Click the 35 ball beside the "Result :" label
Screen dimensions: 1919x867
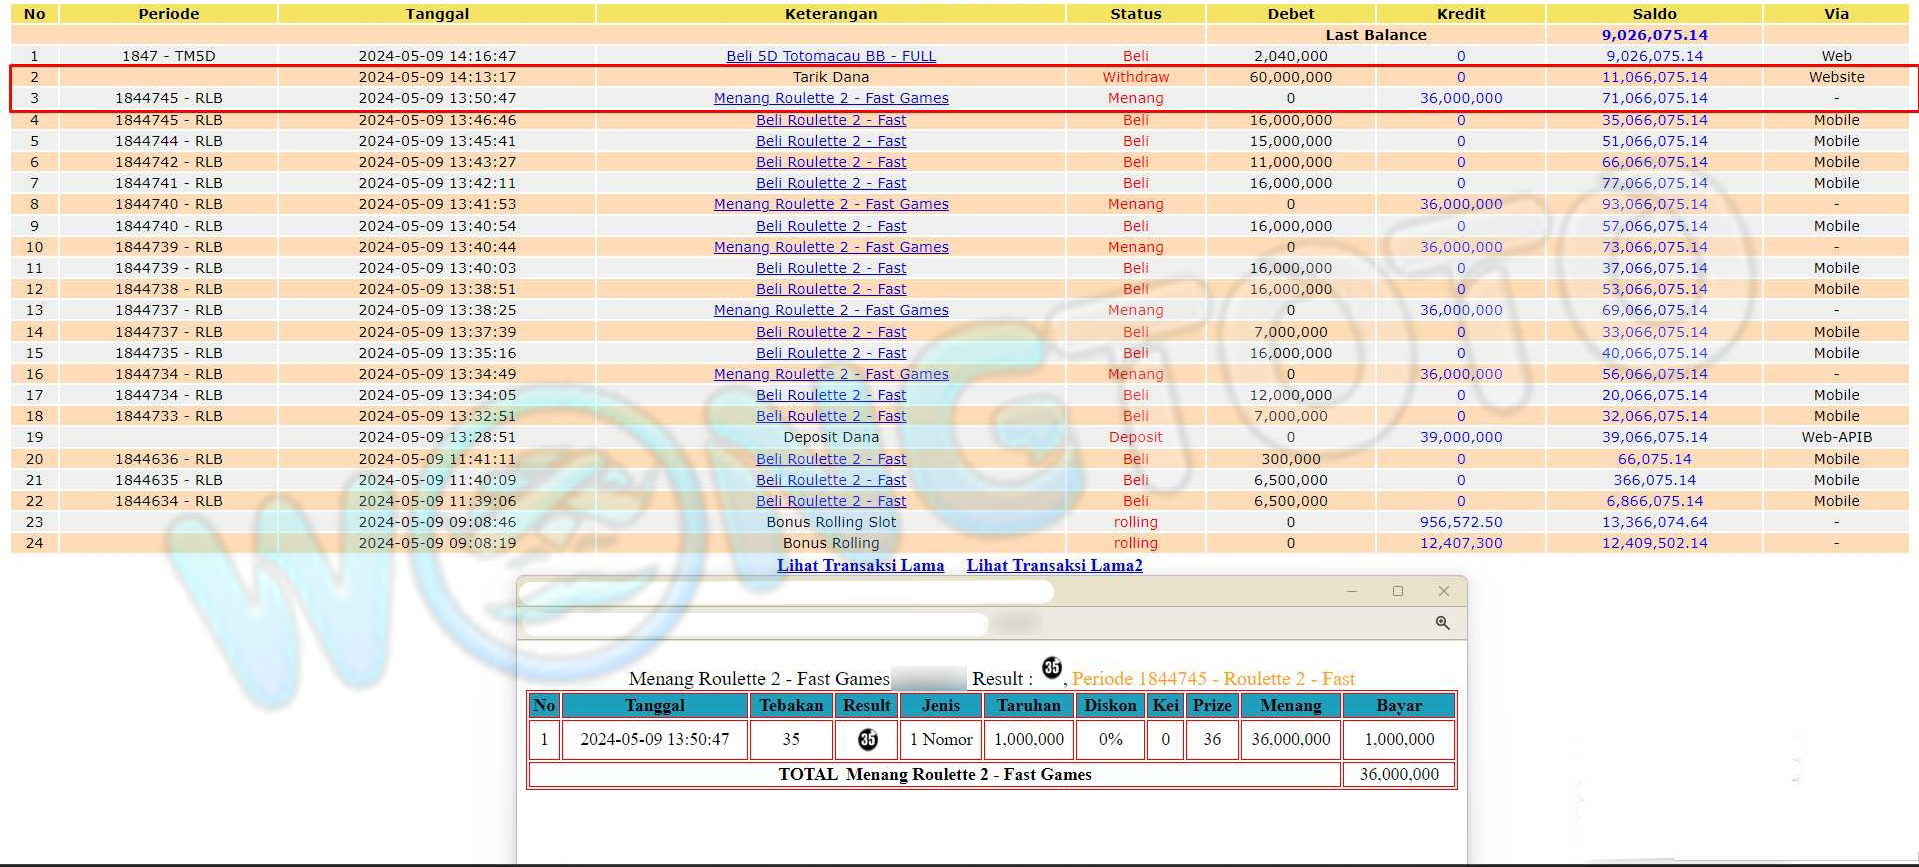point(1051,667)
